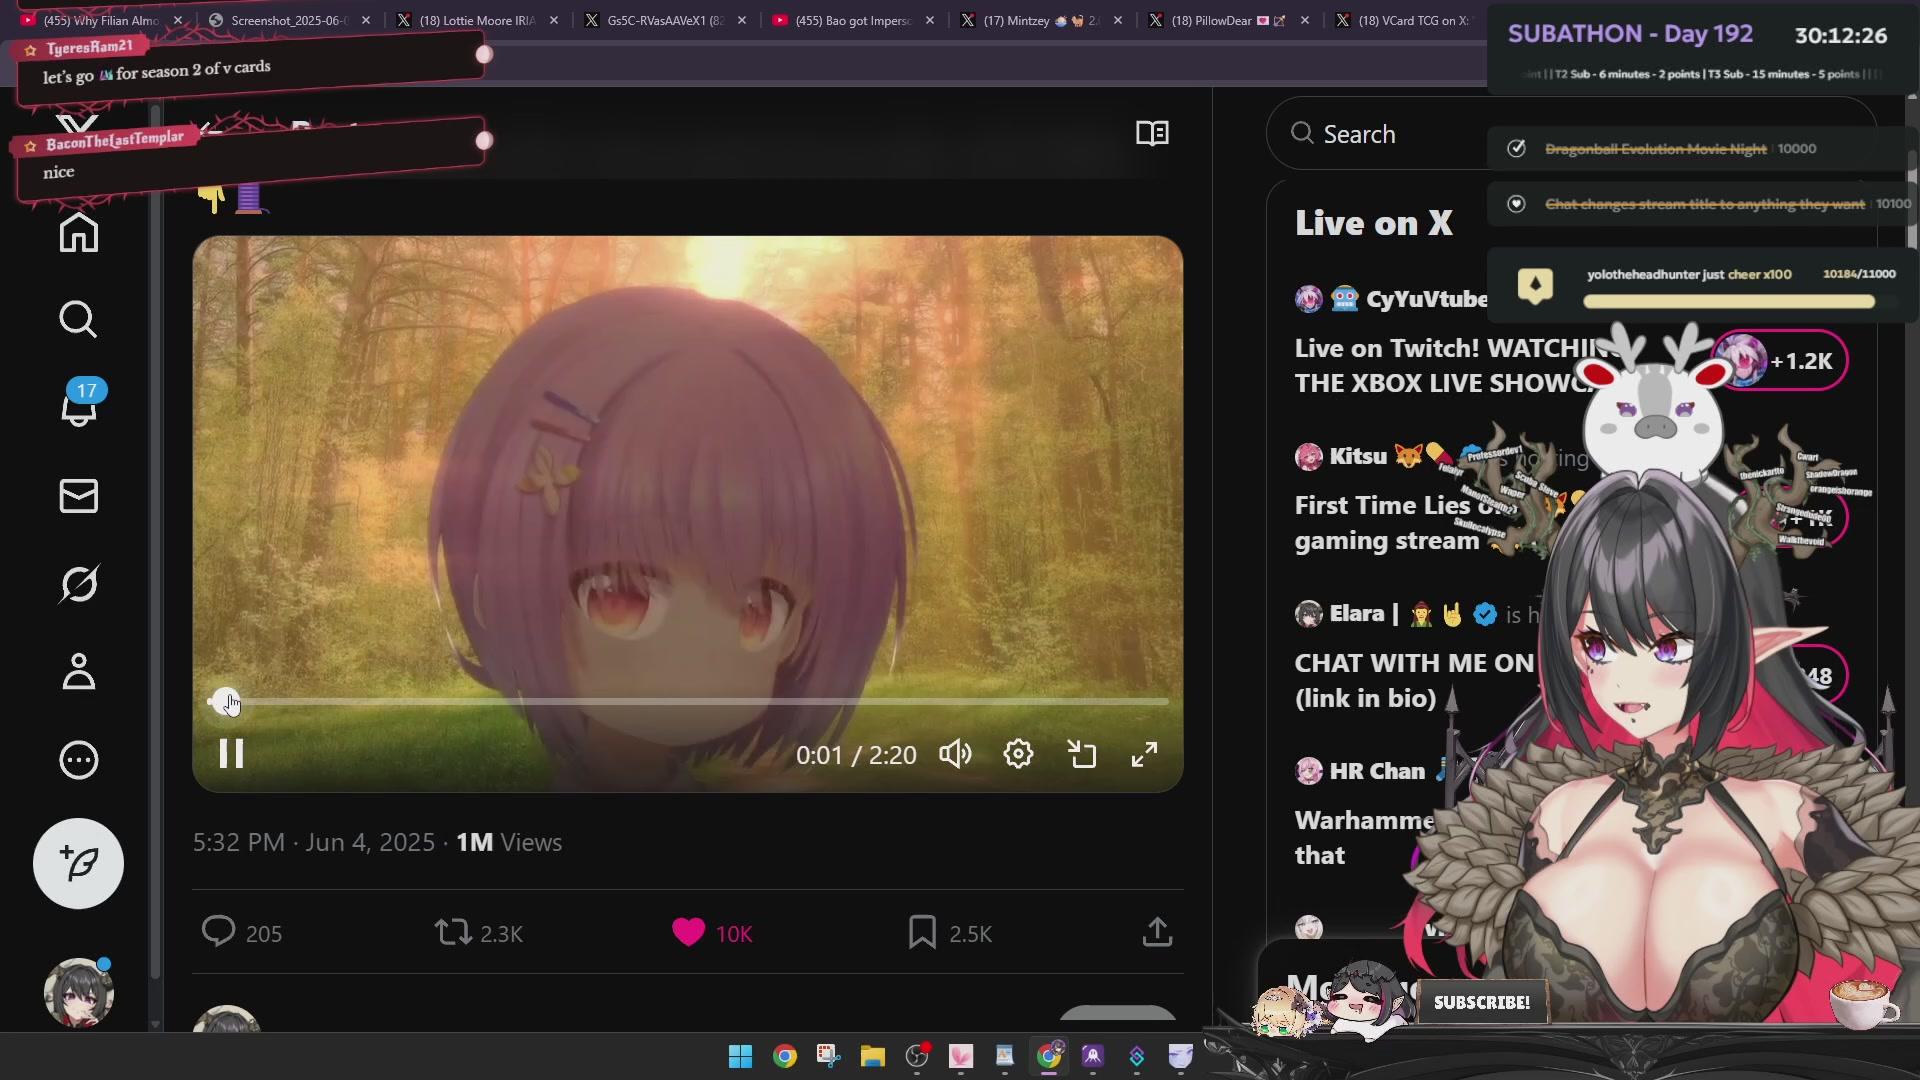Open Grok from the sidebar icon
1920x1080 pixels.
coord(79,584)
